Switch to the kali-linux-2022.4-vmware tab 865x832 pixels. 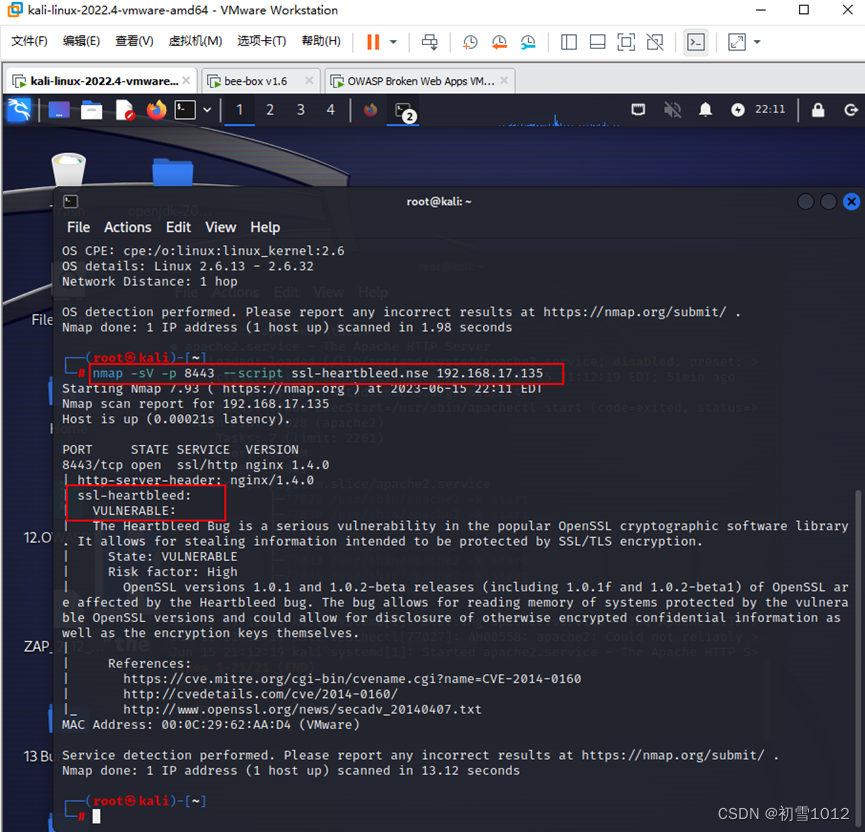(x=100, y=81)
